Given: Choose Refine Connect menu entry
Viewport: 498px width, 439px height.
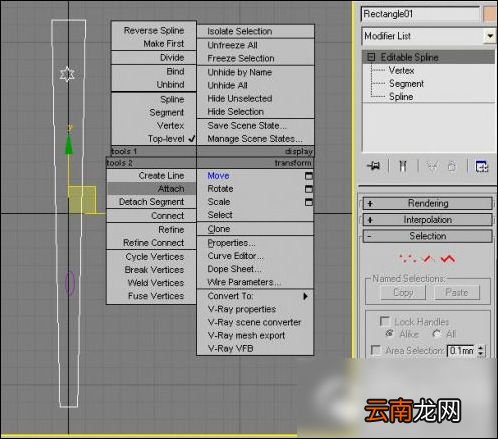Looking at the screenshot, I should pos(151,243).
